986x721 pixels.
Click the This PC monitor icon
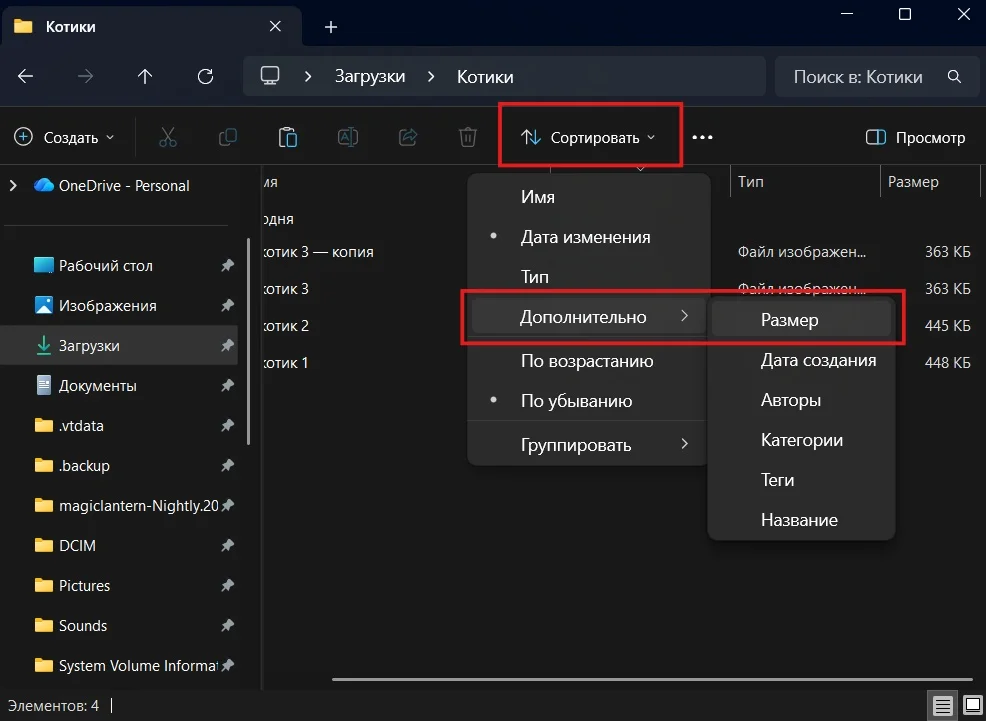[270, 76]
